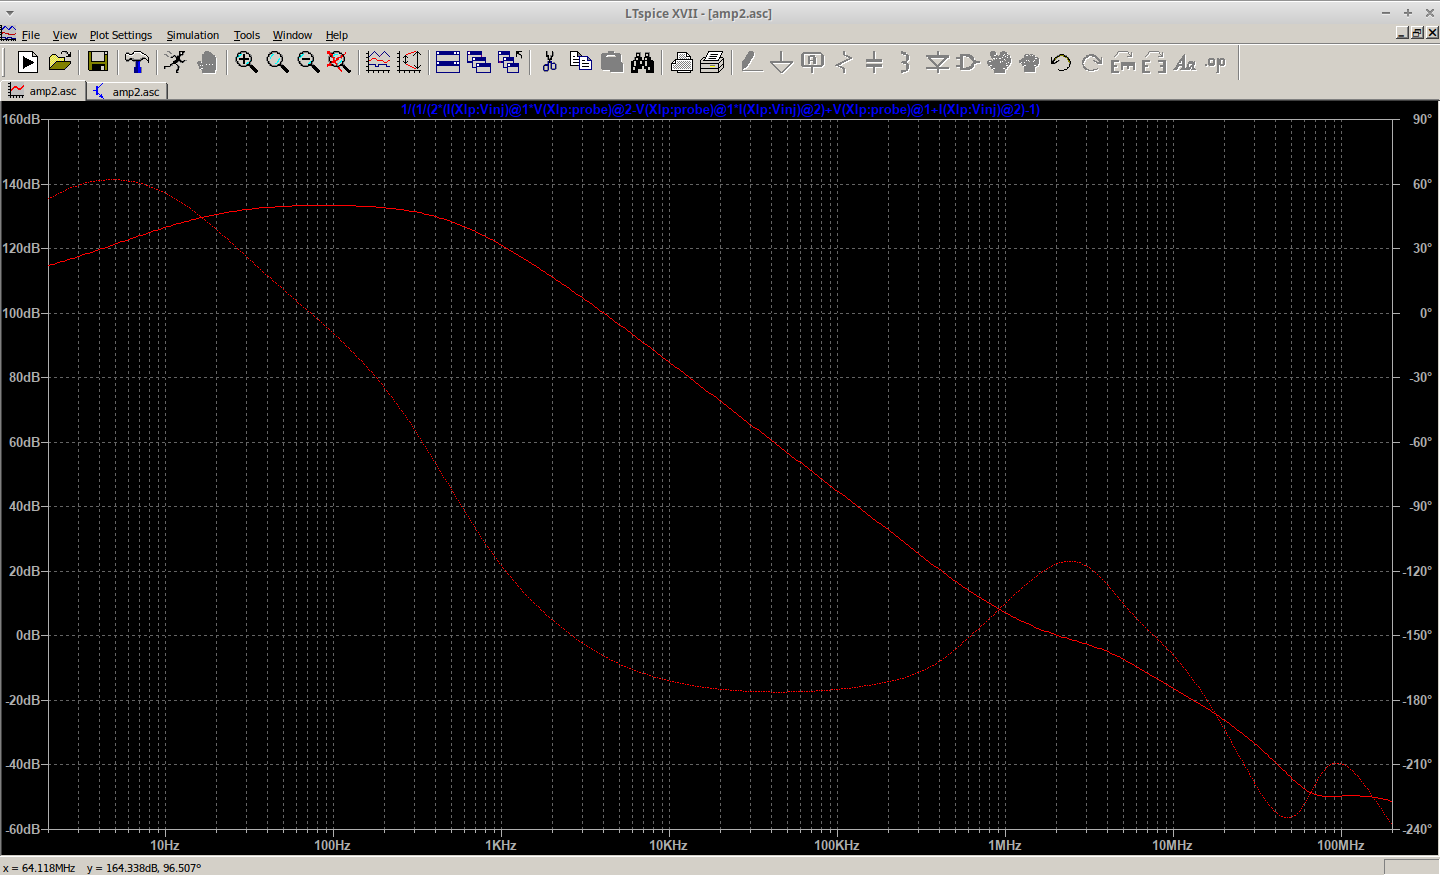Image resolution: width=1440 pixels, height=875 pixels.
Task: Click the title bar dropdown arrow
Action: [10, 13]
